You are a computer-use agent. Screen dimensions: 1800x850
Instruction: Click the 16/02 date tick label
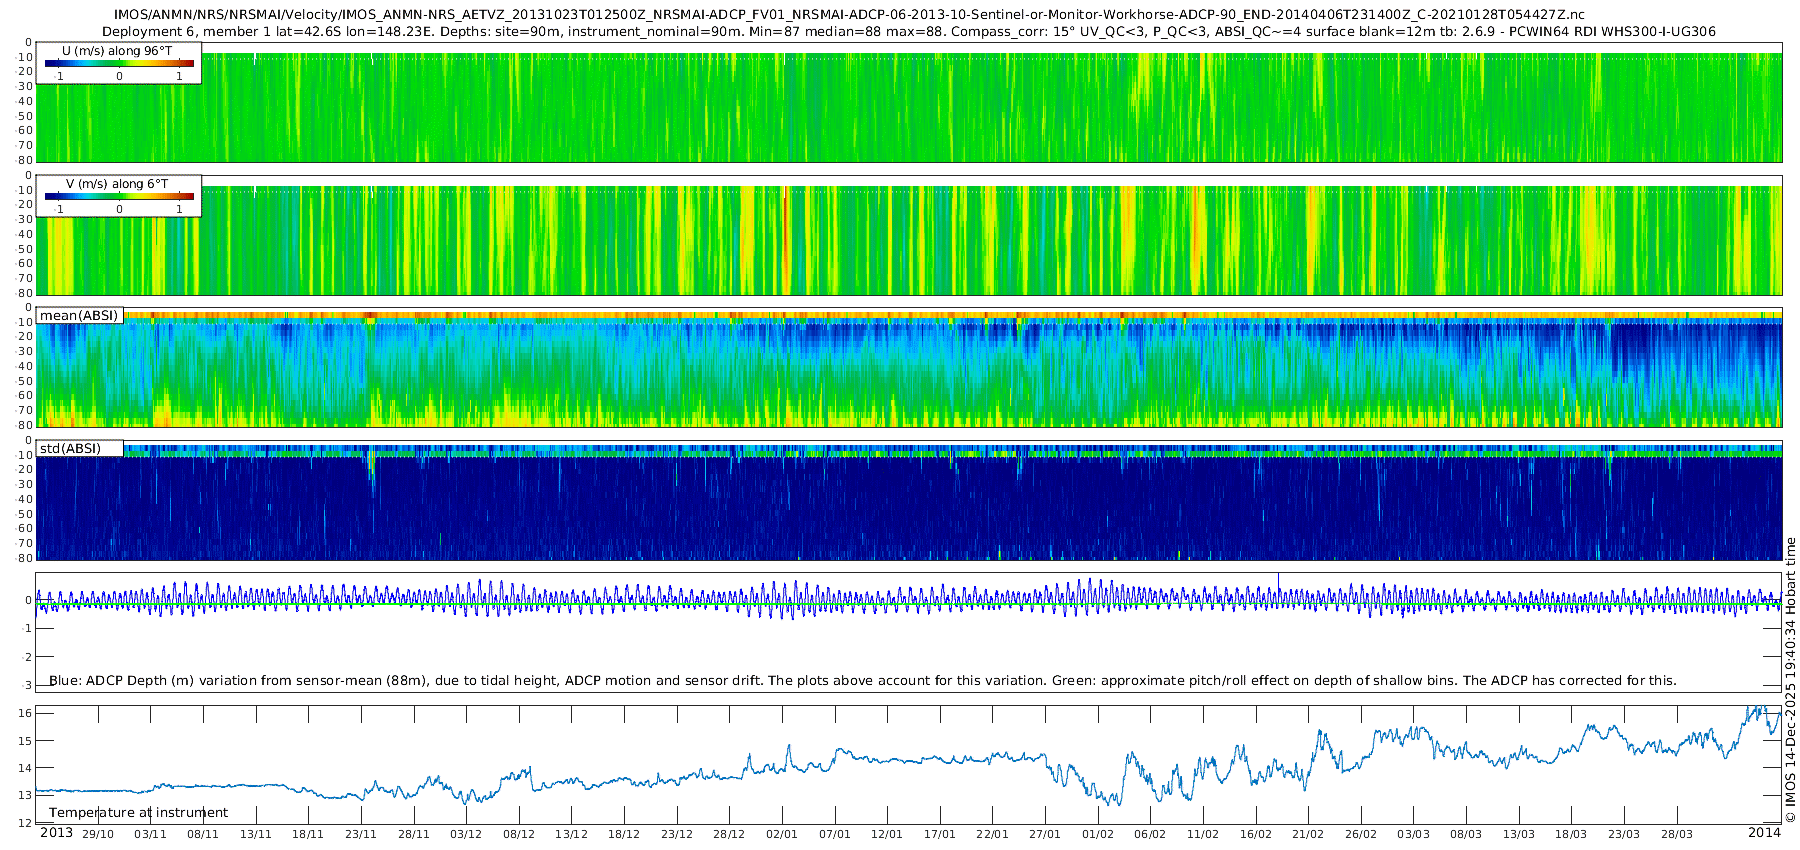tap(1255, 834)
